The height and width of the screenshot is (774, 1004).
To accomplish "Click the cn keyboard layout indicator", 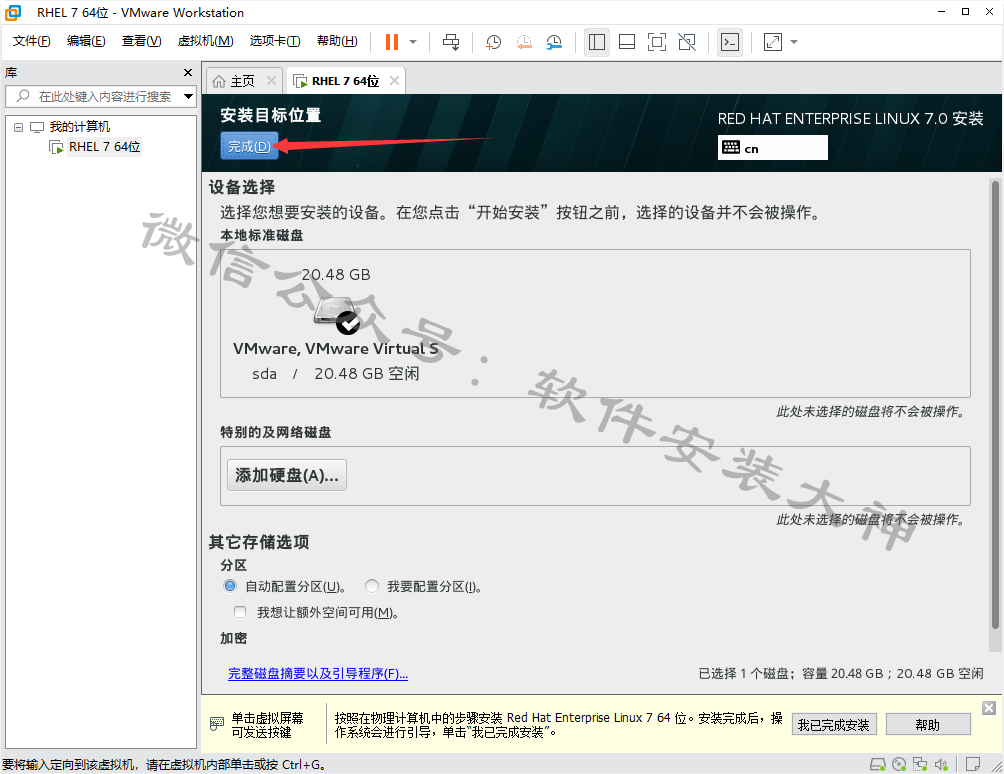I will (x=773, y=148).
